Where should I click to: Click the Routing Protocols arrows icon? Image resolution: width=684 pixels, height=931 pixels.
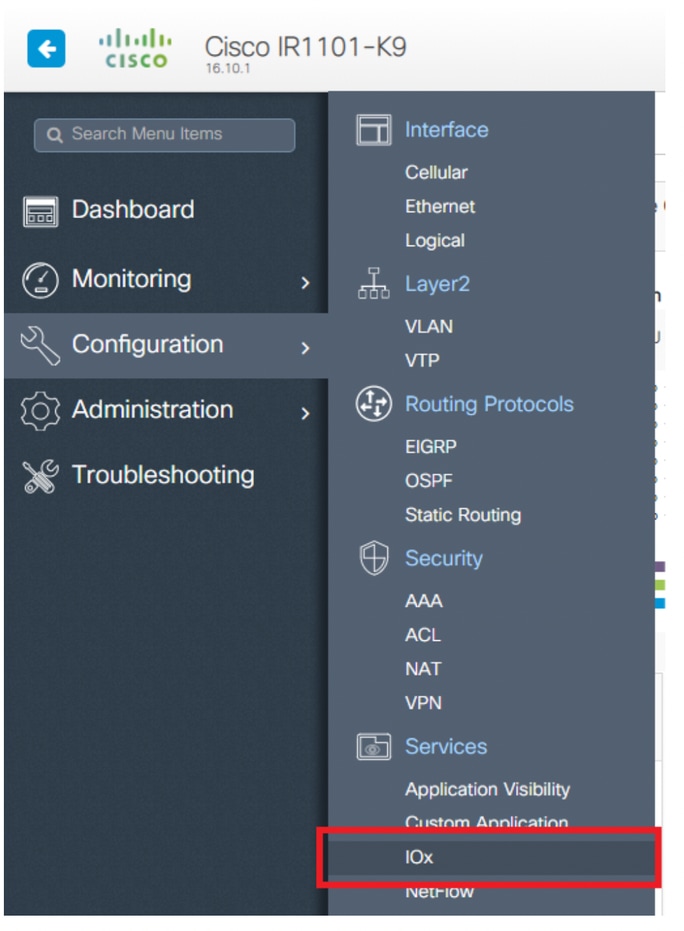(373, 404)
